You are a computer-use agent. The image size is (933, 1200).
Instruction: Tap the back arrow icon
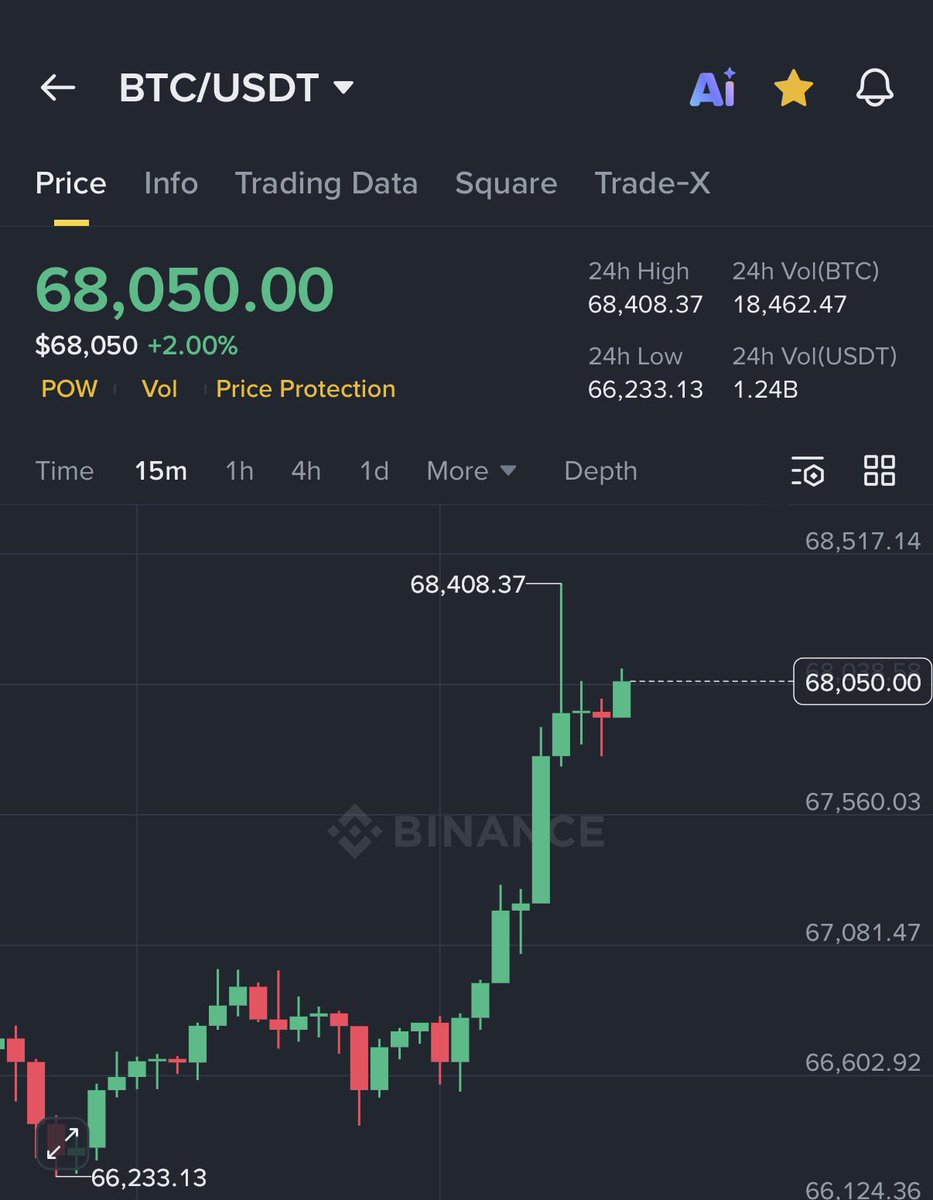tap(57, 88)
